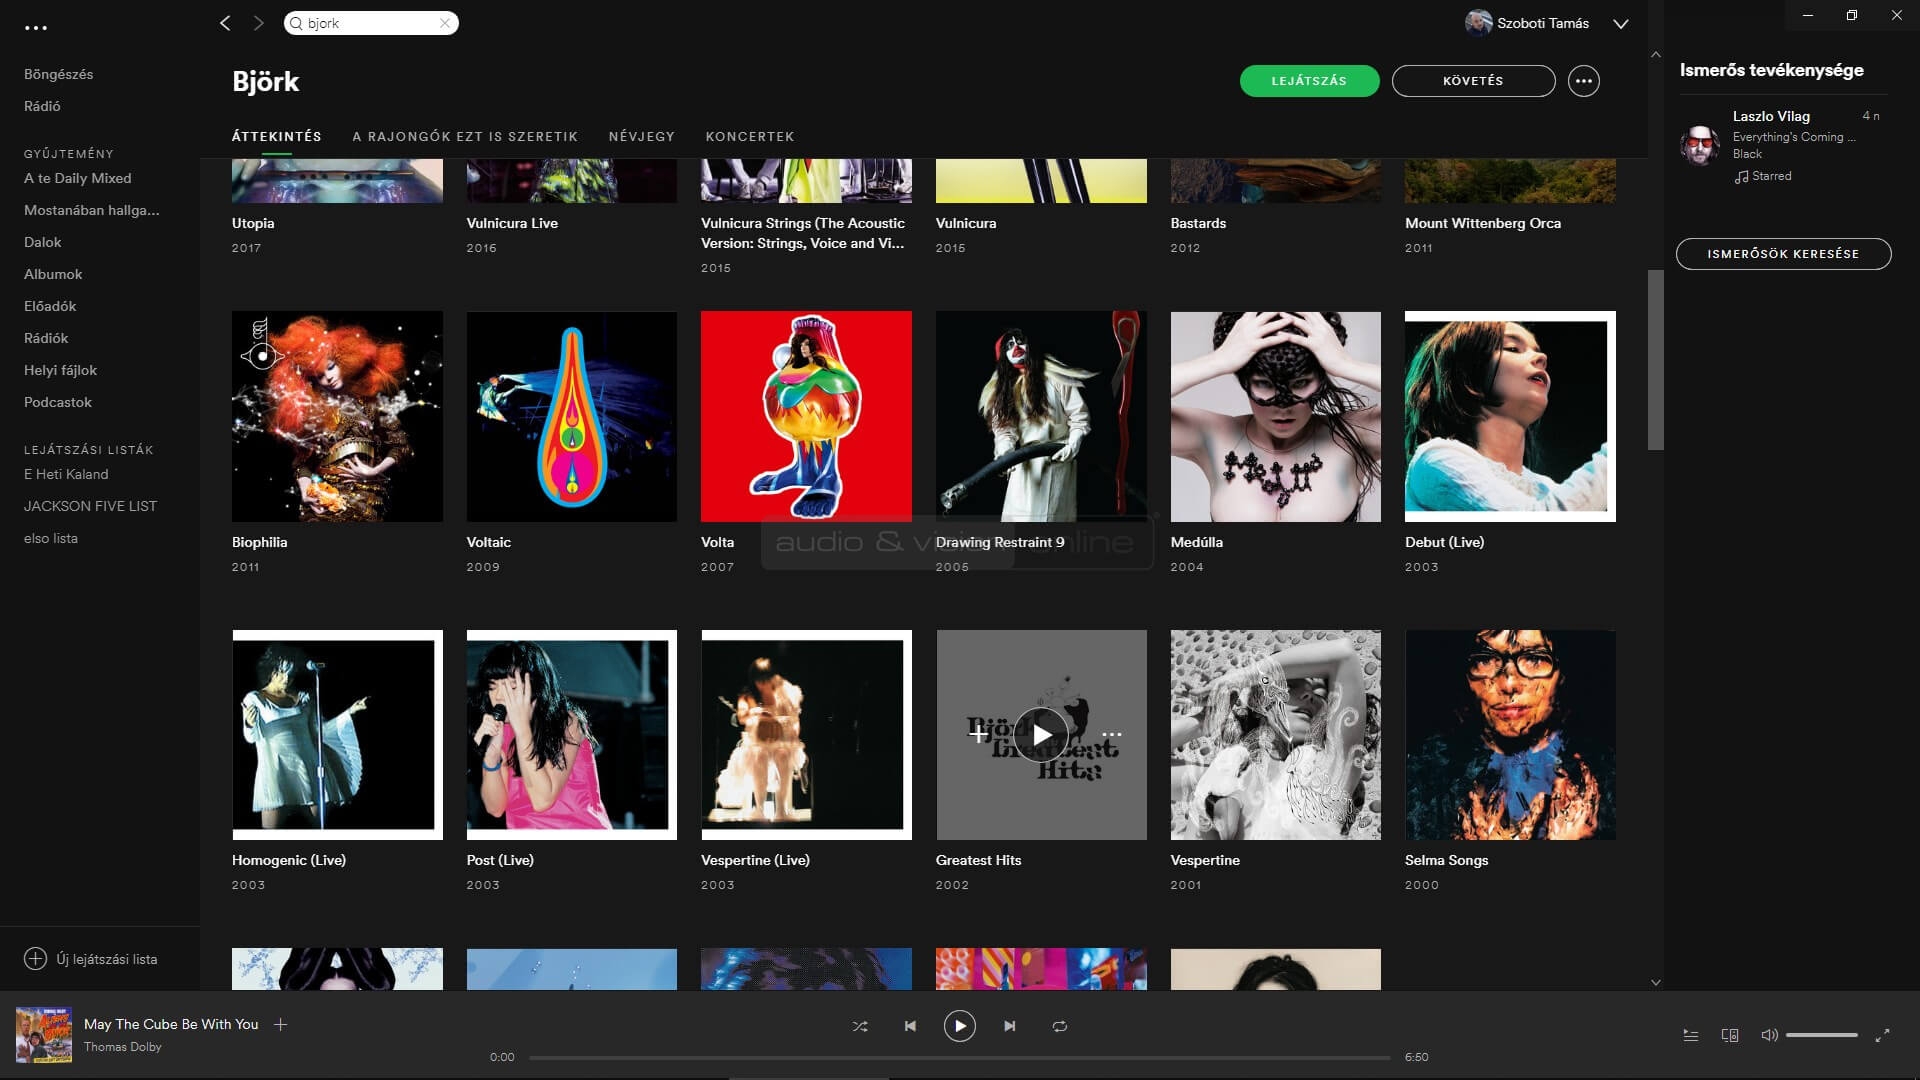Open the Greatest Hits cover's three-dot menu
The width and height of the screenshot is (1920, 1080).
click(1112, 735)
